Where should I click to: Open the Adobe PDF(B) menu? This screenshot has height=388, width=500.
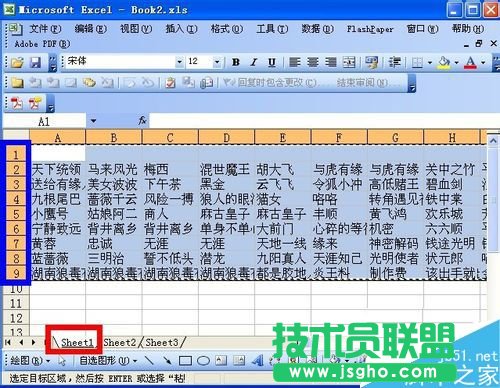pos(42,44)
